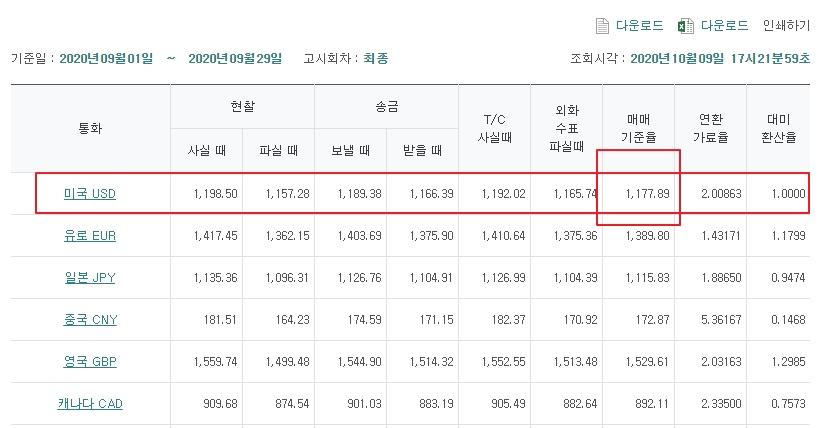Select USD T/C value 1,192.02
Viewport: 822px width, 428px height.
click(x=503, y=194)
